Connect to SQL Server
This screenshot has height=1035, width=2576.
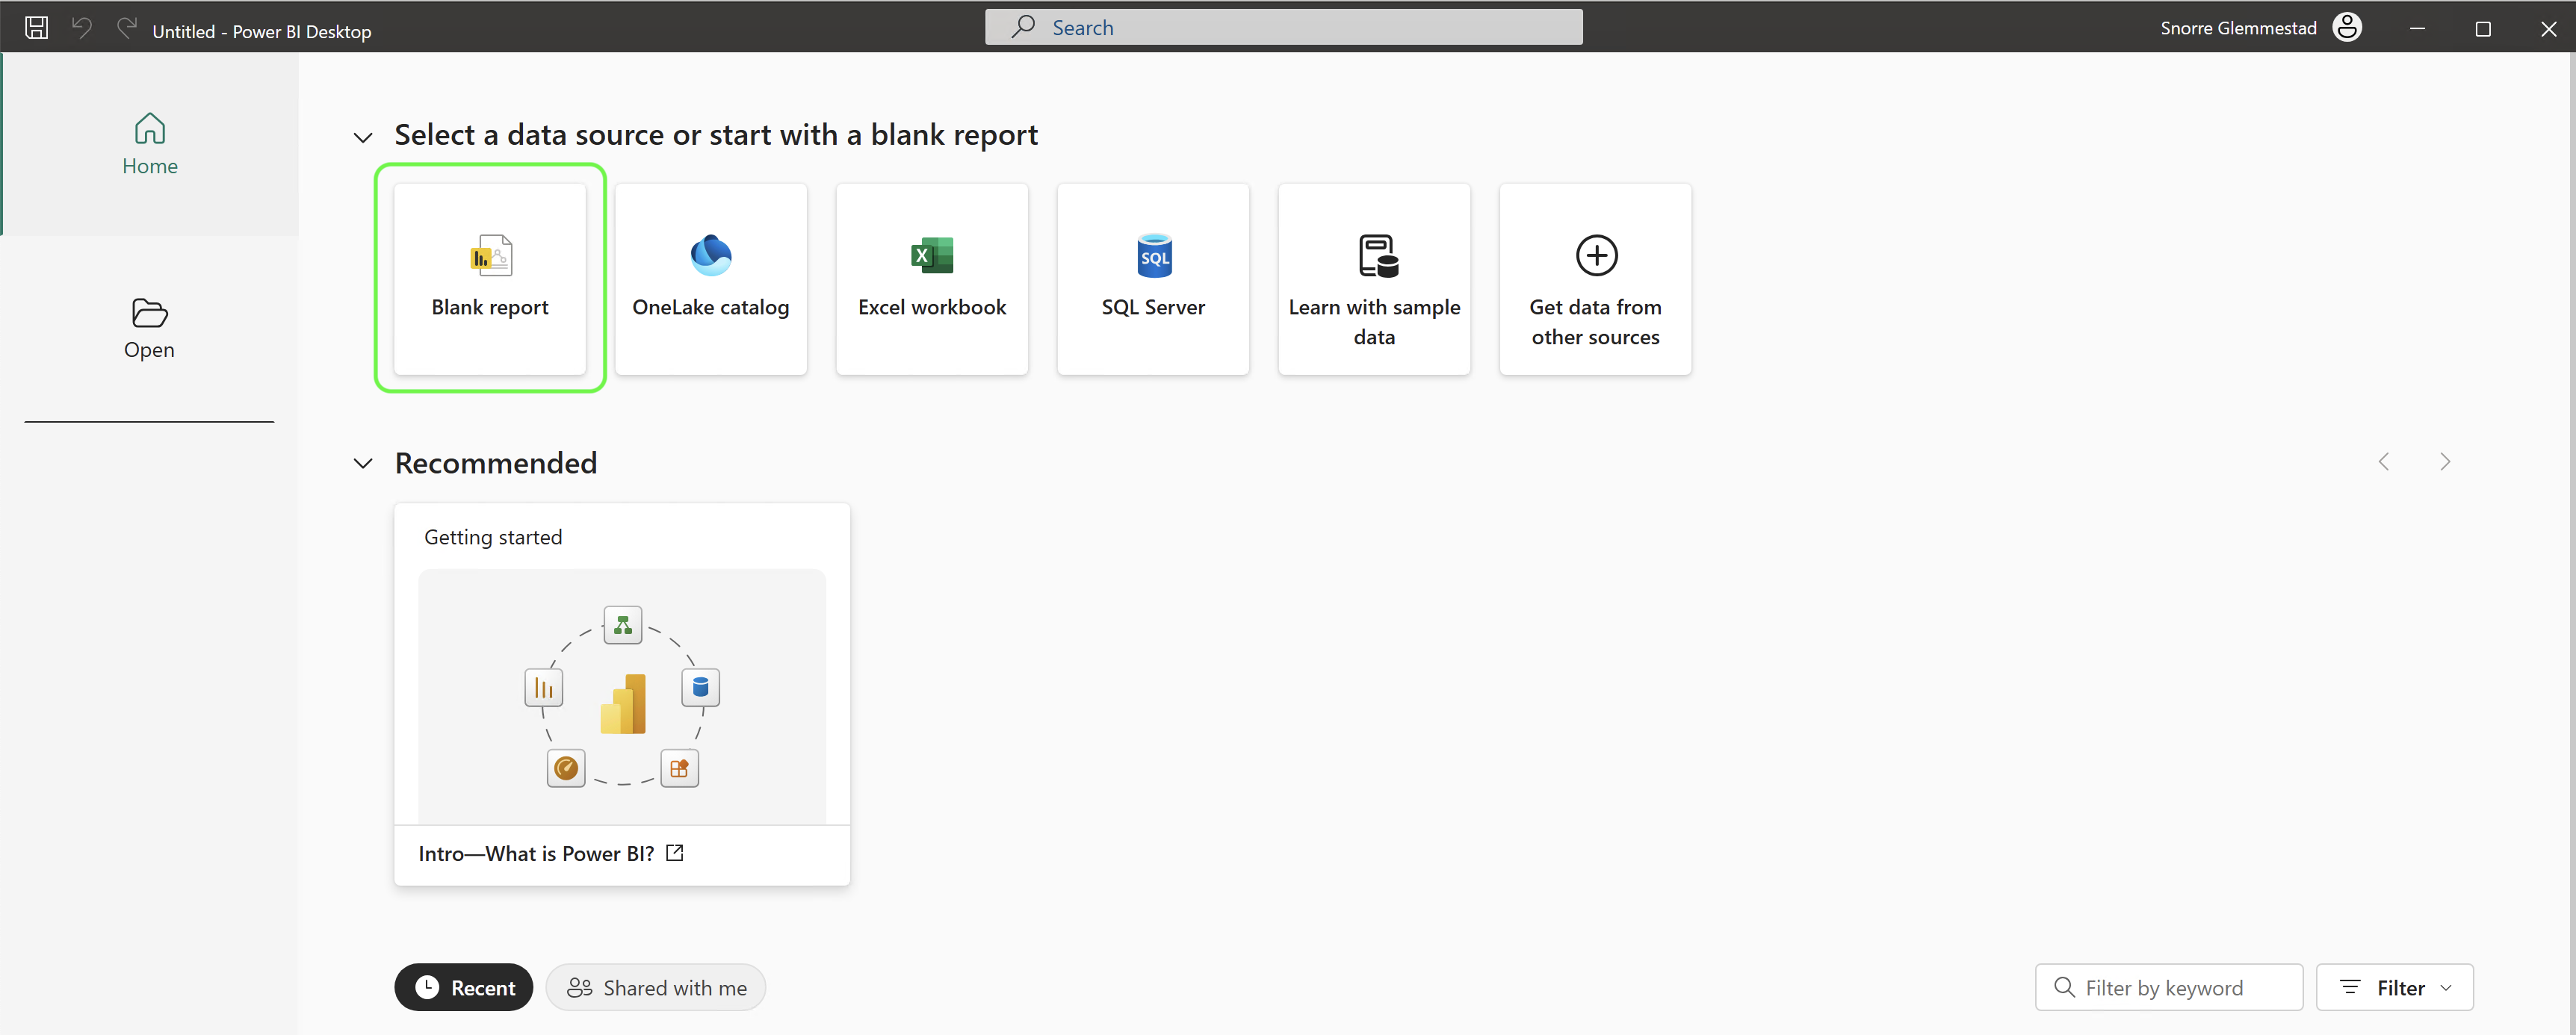[1153, 279]
